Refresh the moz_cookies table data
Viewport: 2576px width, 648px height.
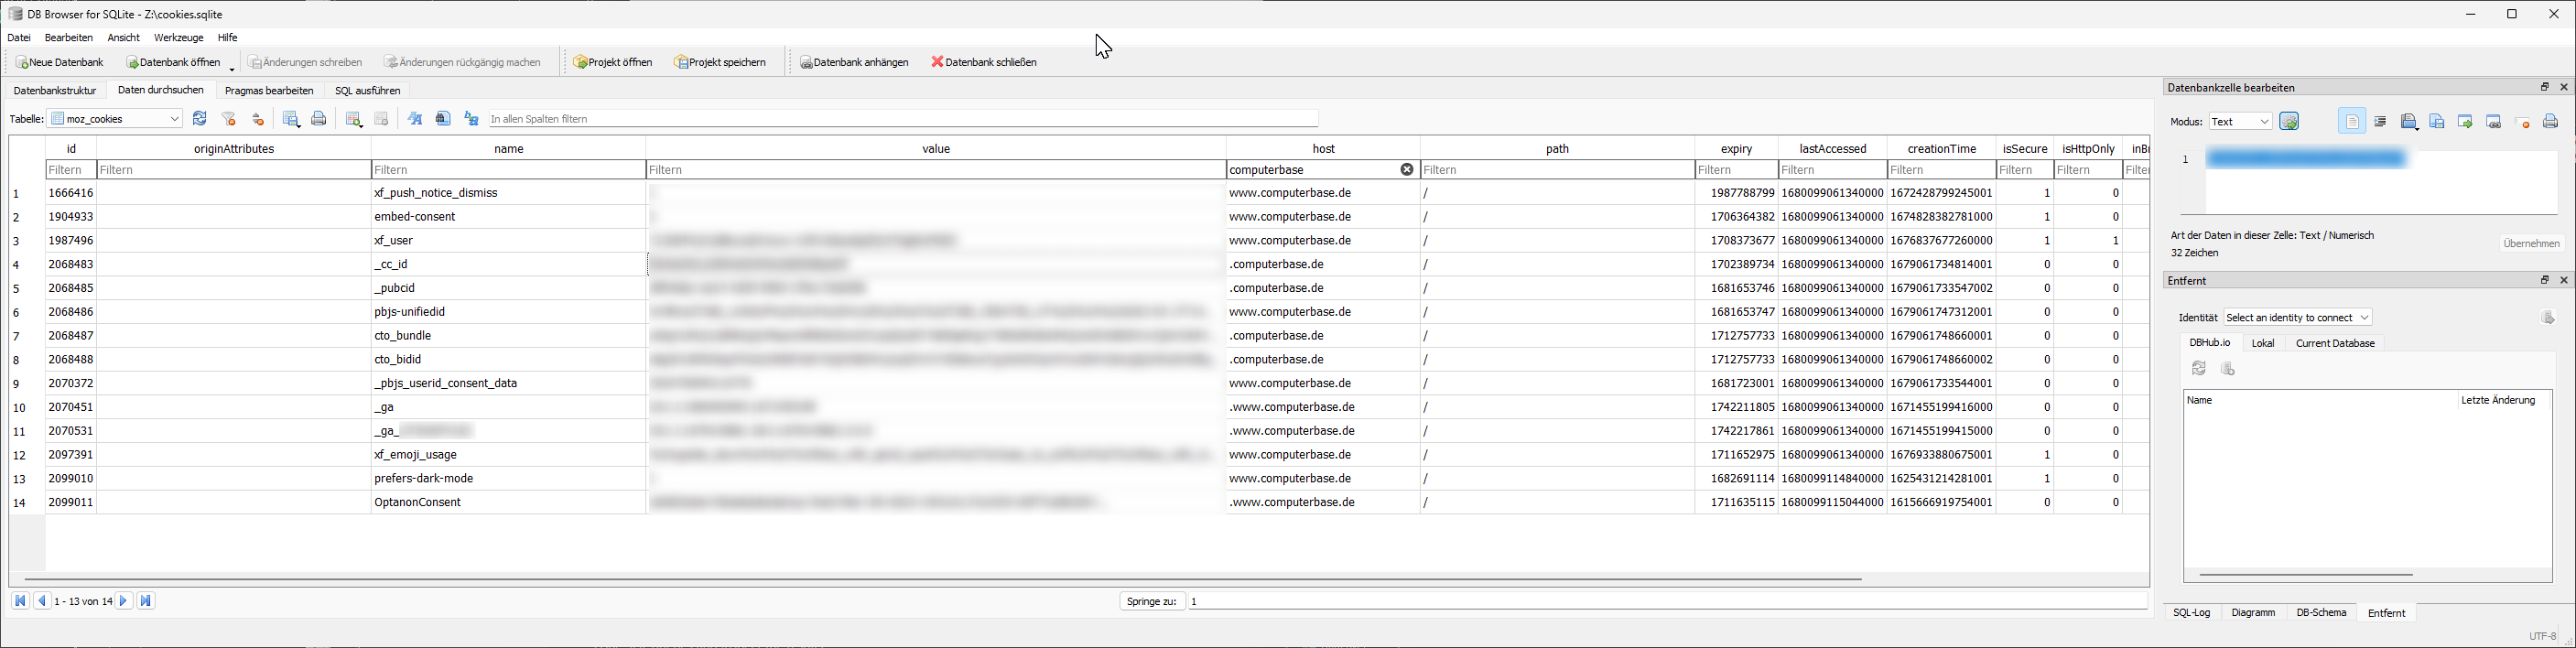coord(200,119)
